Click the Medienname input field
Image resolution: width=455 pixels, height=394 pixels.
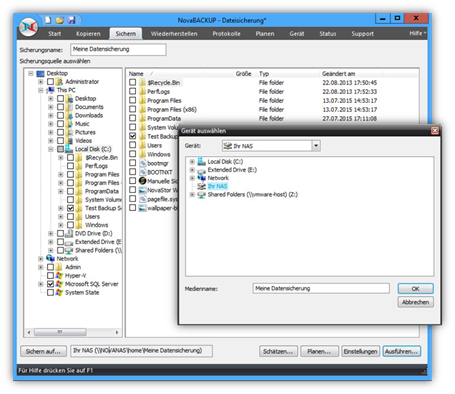[321, 288]
